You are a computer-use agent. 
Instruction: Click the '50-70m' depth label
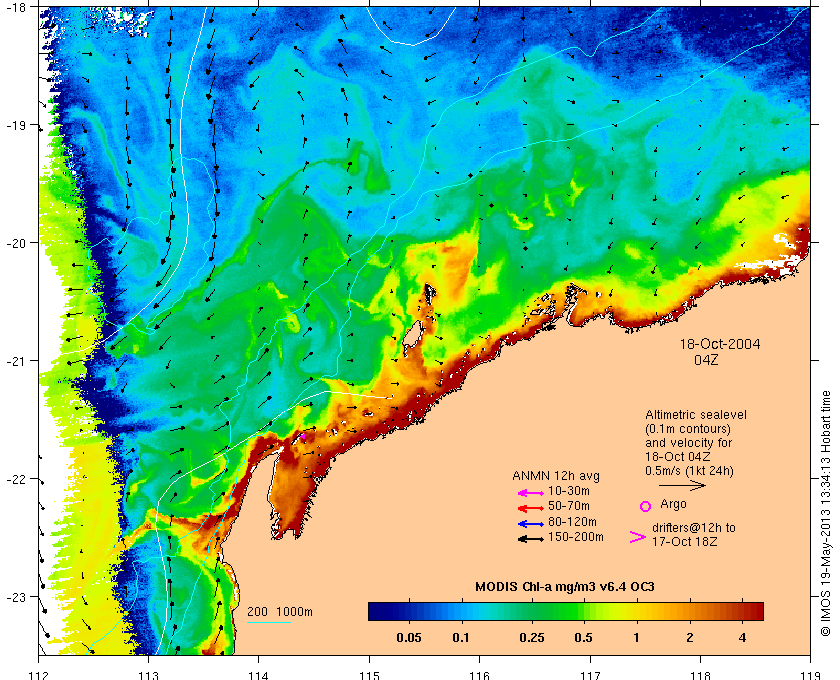[x=569, y=506]
